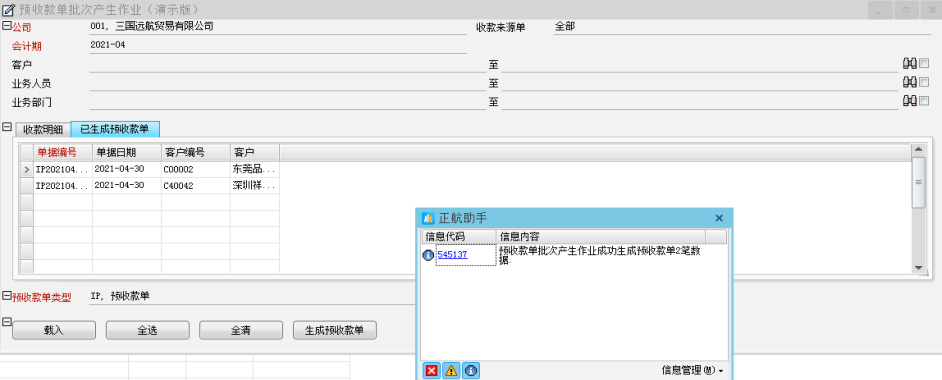Viewport: 942px width, 380px height.
Task: Select the row selector for customer C40042
Action: [x=26, y=185]
